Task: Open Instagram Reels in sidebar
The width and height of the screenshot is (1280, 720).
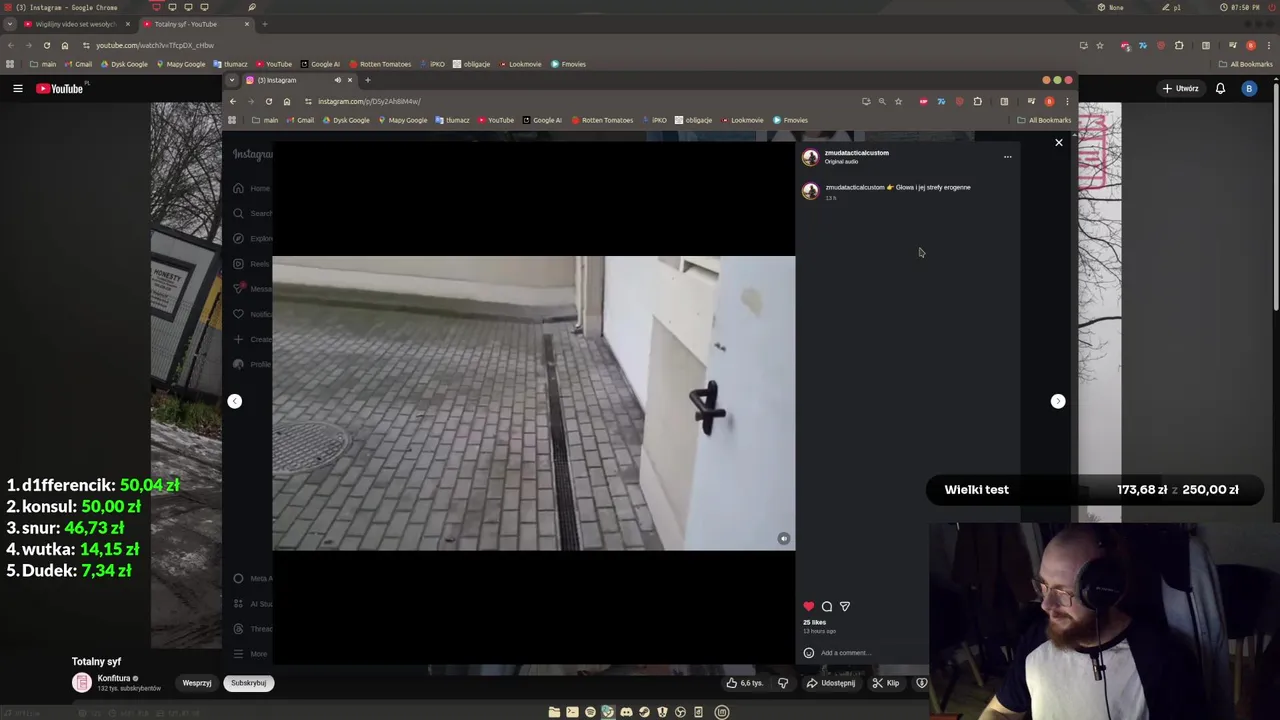Action: 250,263
